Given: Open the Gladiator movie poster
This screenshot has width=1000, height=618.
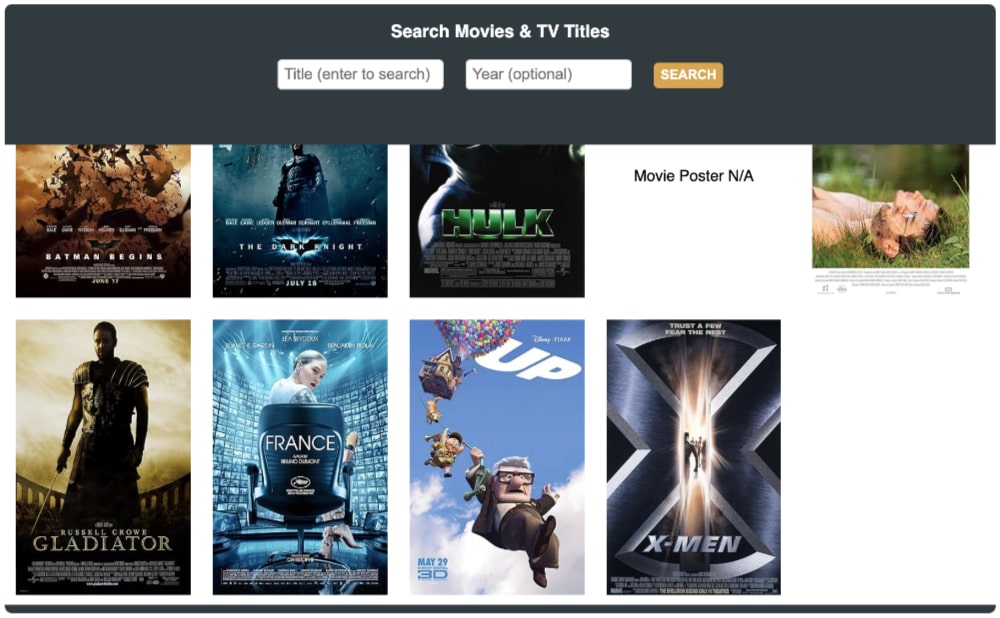Looking at the screenshot, I should [x=103, y=457].
